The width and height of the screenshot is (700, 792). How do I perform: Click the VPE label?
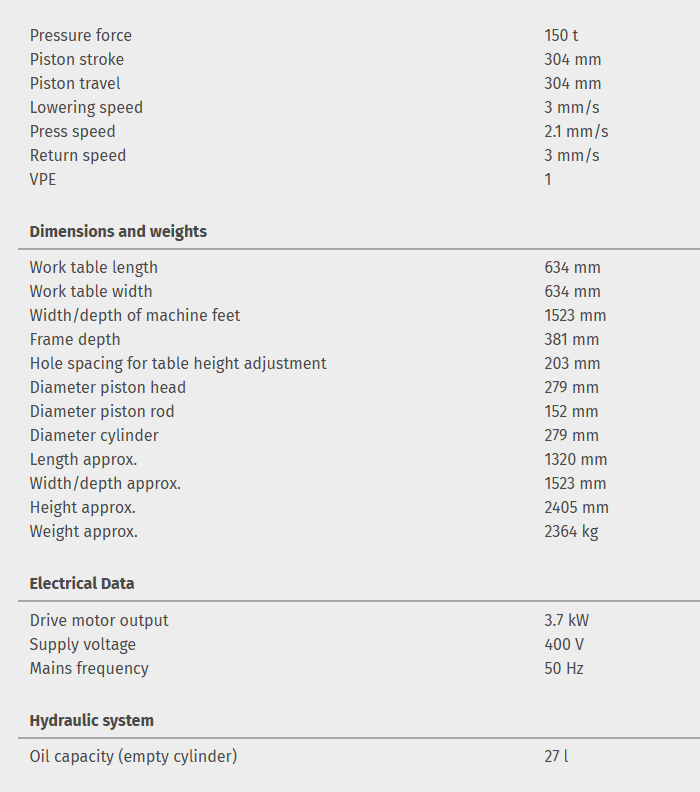(43, 179)
